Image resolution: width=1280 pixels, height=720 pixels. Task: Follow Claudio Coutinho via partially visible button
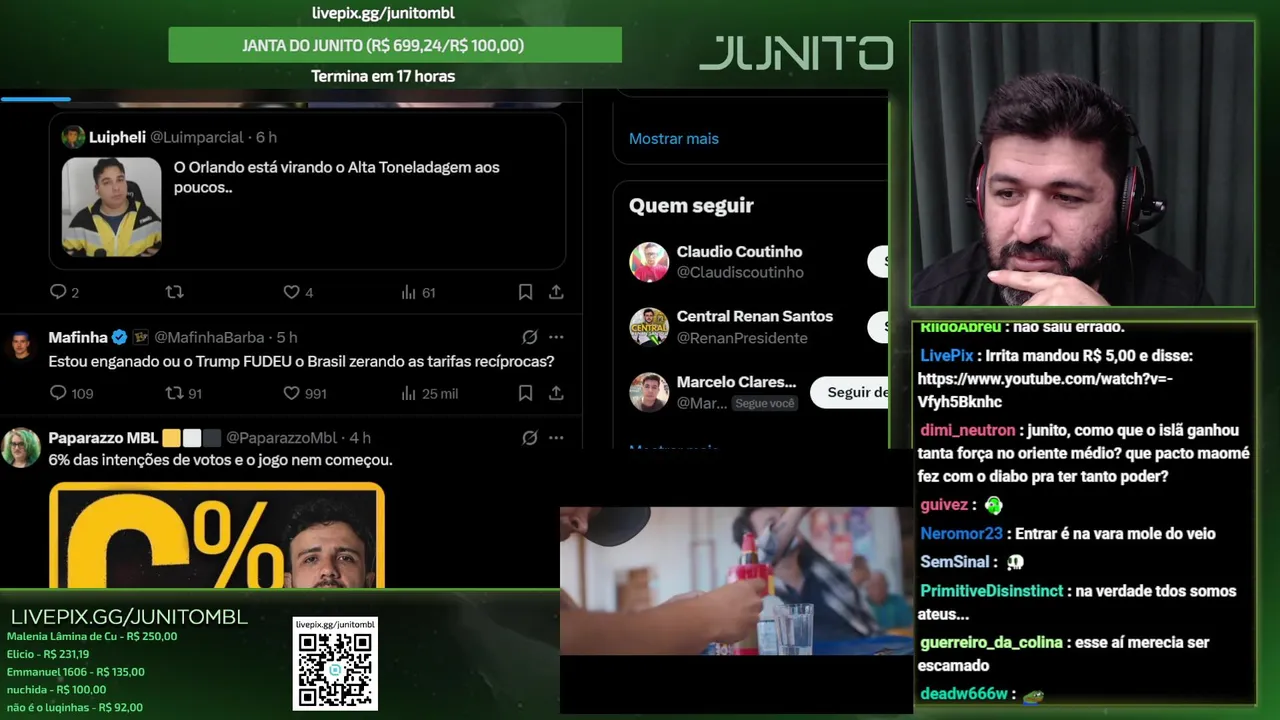[878, 262]
